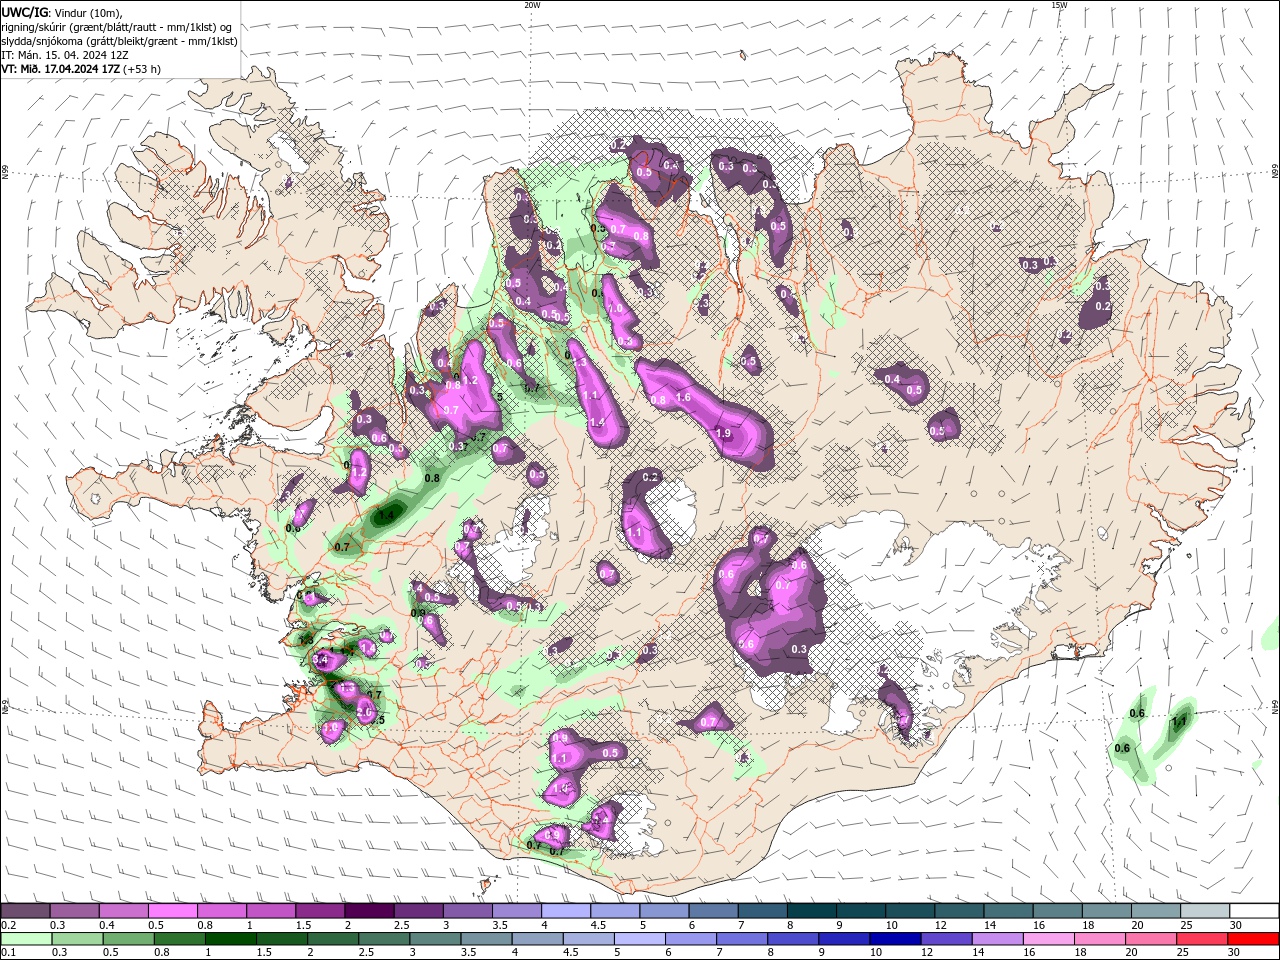Click the darkest mauve 0.2 snow scale swatch

pyautogui.click(x=25, y=911)
